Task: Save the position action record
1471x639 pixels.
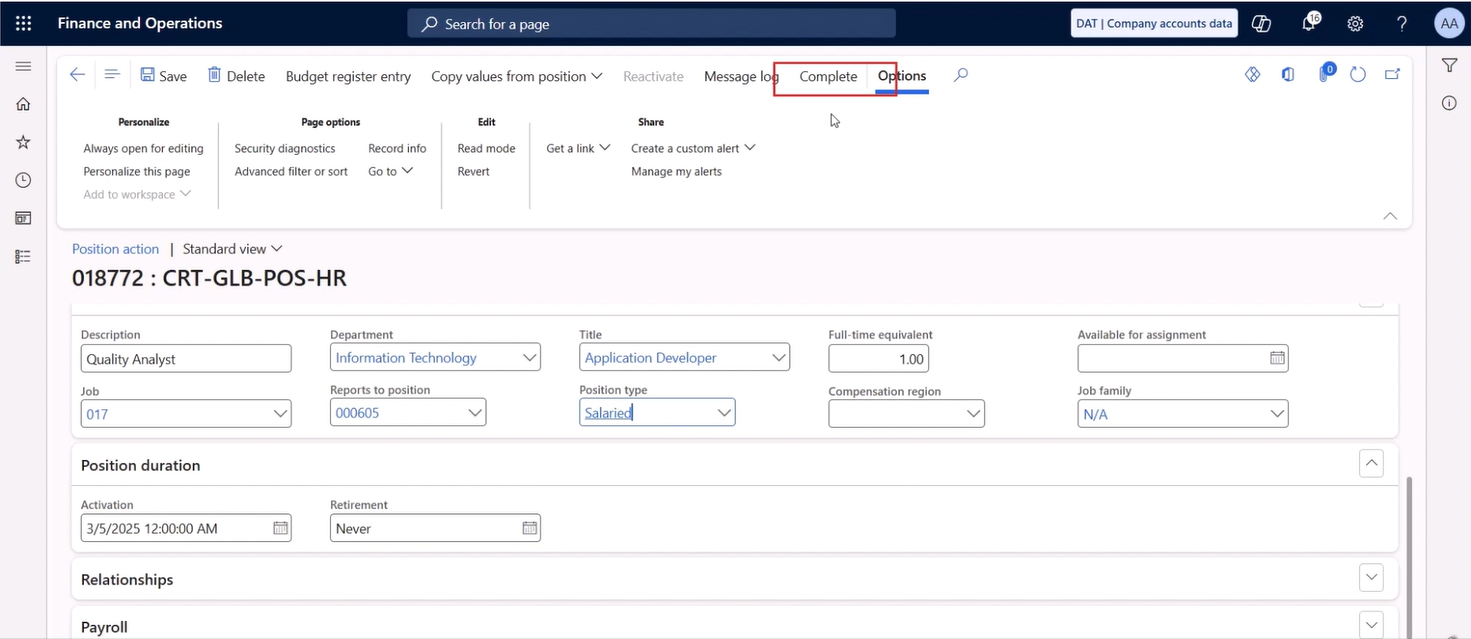Action: (163, 76)
